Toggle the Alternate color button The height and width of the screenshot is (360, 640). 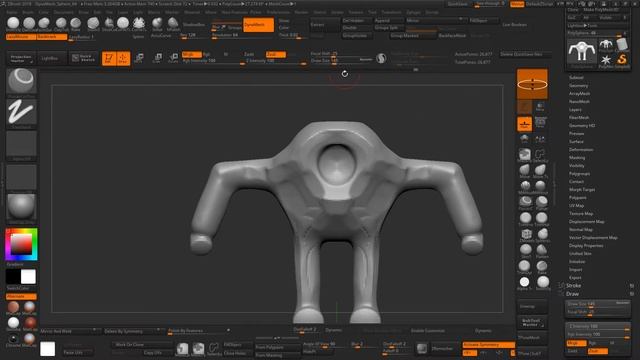21,297
